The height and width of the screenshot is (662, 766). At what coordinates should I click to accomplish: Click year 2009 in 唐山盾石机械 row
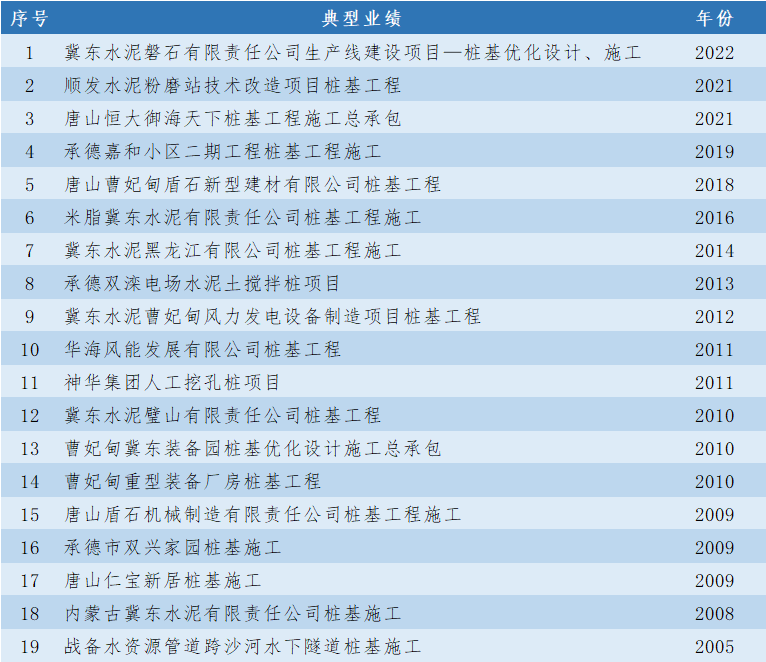(x=714, y=514)
